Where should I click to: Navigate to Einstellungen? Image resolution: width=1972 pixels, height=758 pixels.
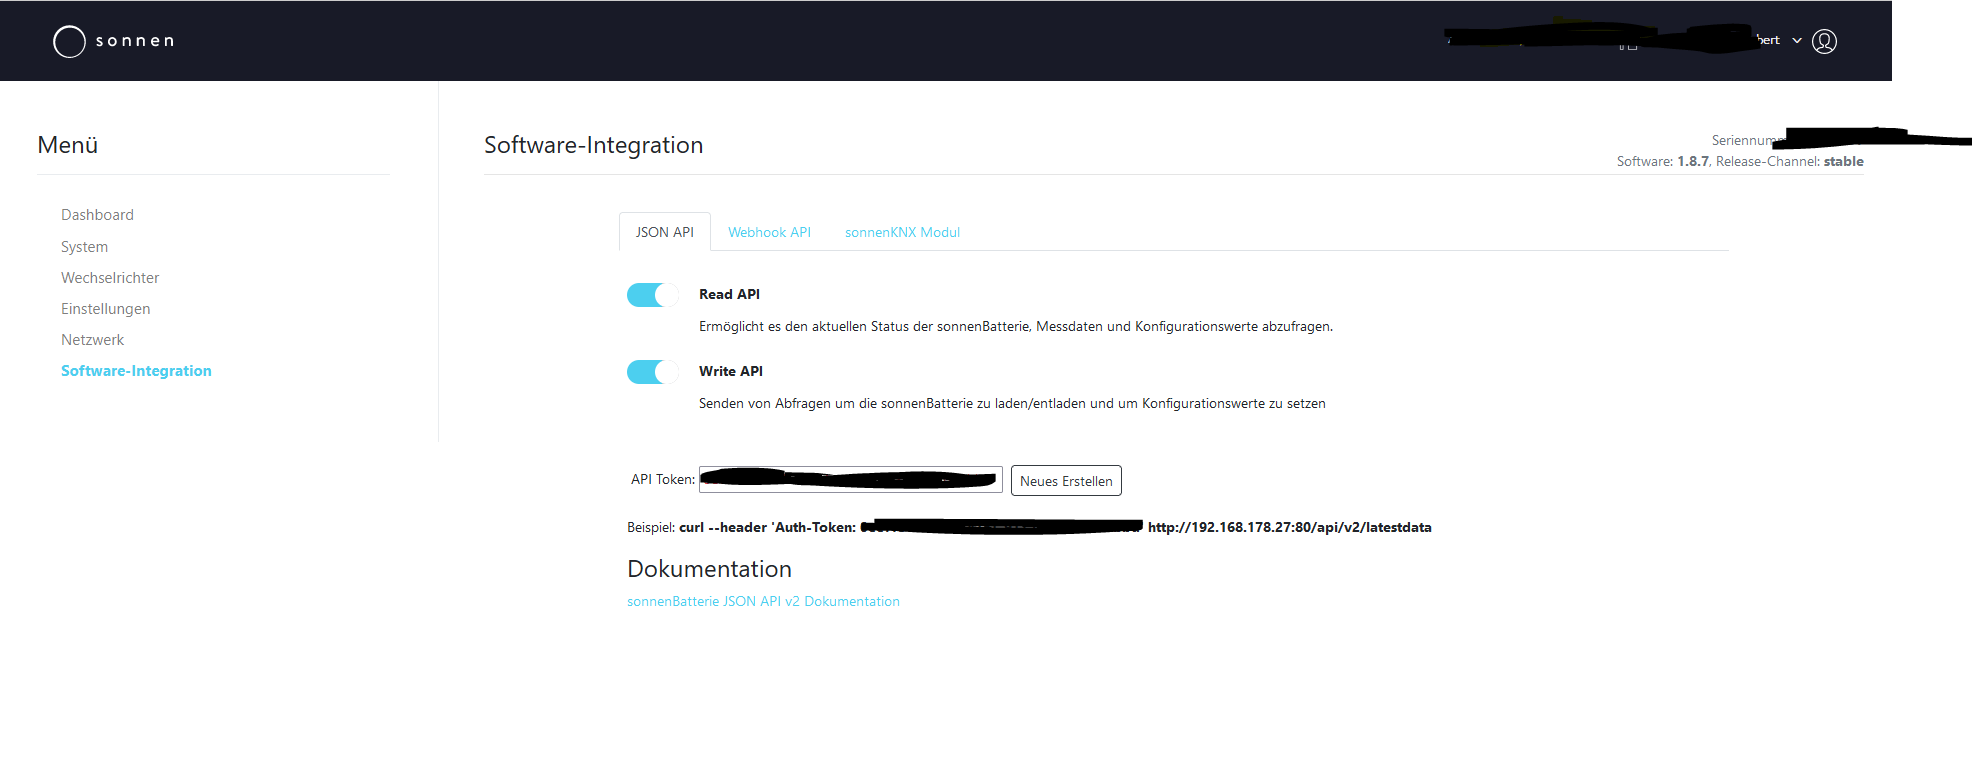(x=106, y=309)
